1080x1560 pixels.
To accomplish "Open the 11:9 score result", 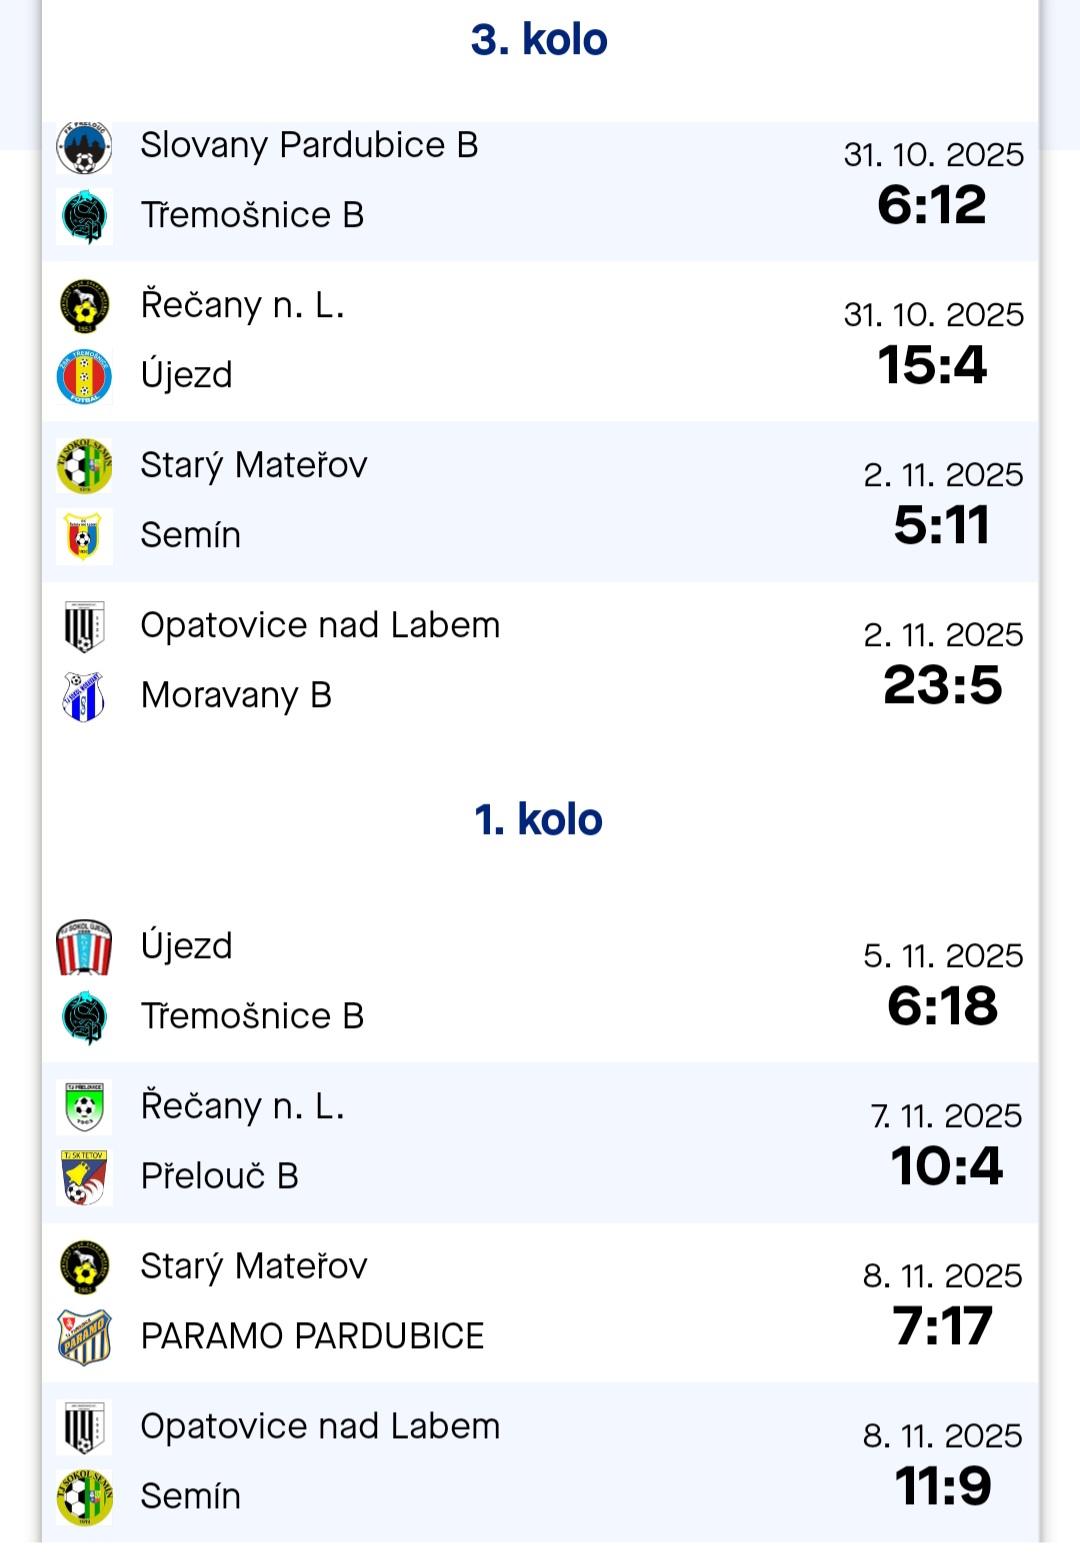I will coord(942,1487).
